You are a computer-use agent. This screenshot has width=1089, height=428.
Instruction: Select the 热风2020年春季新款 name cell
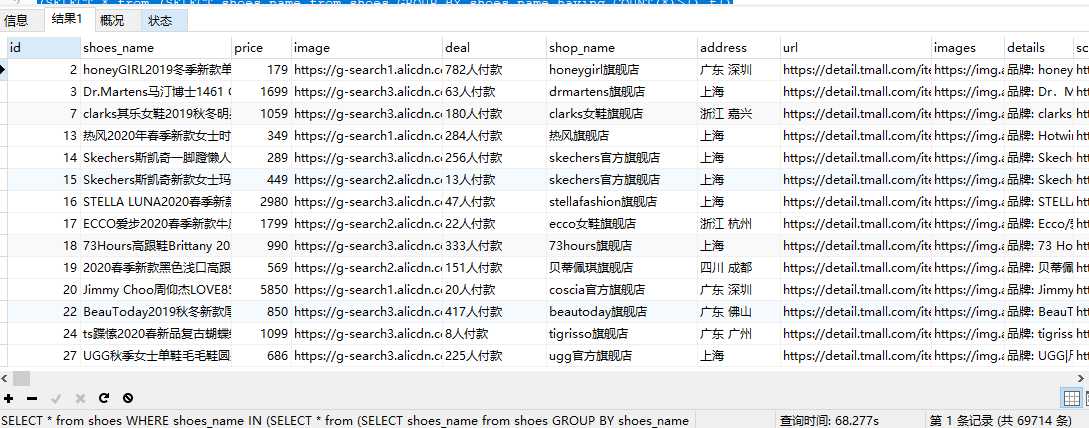click(156, 135)
